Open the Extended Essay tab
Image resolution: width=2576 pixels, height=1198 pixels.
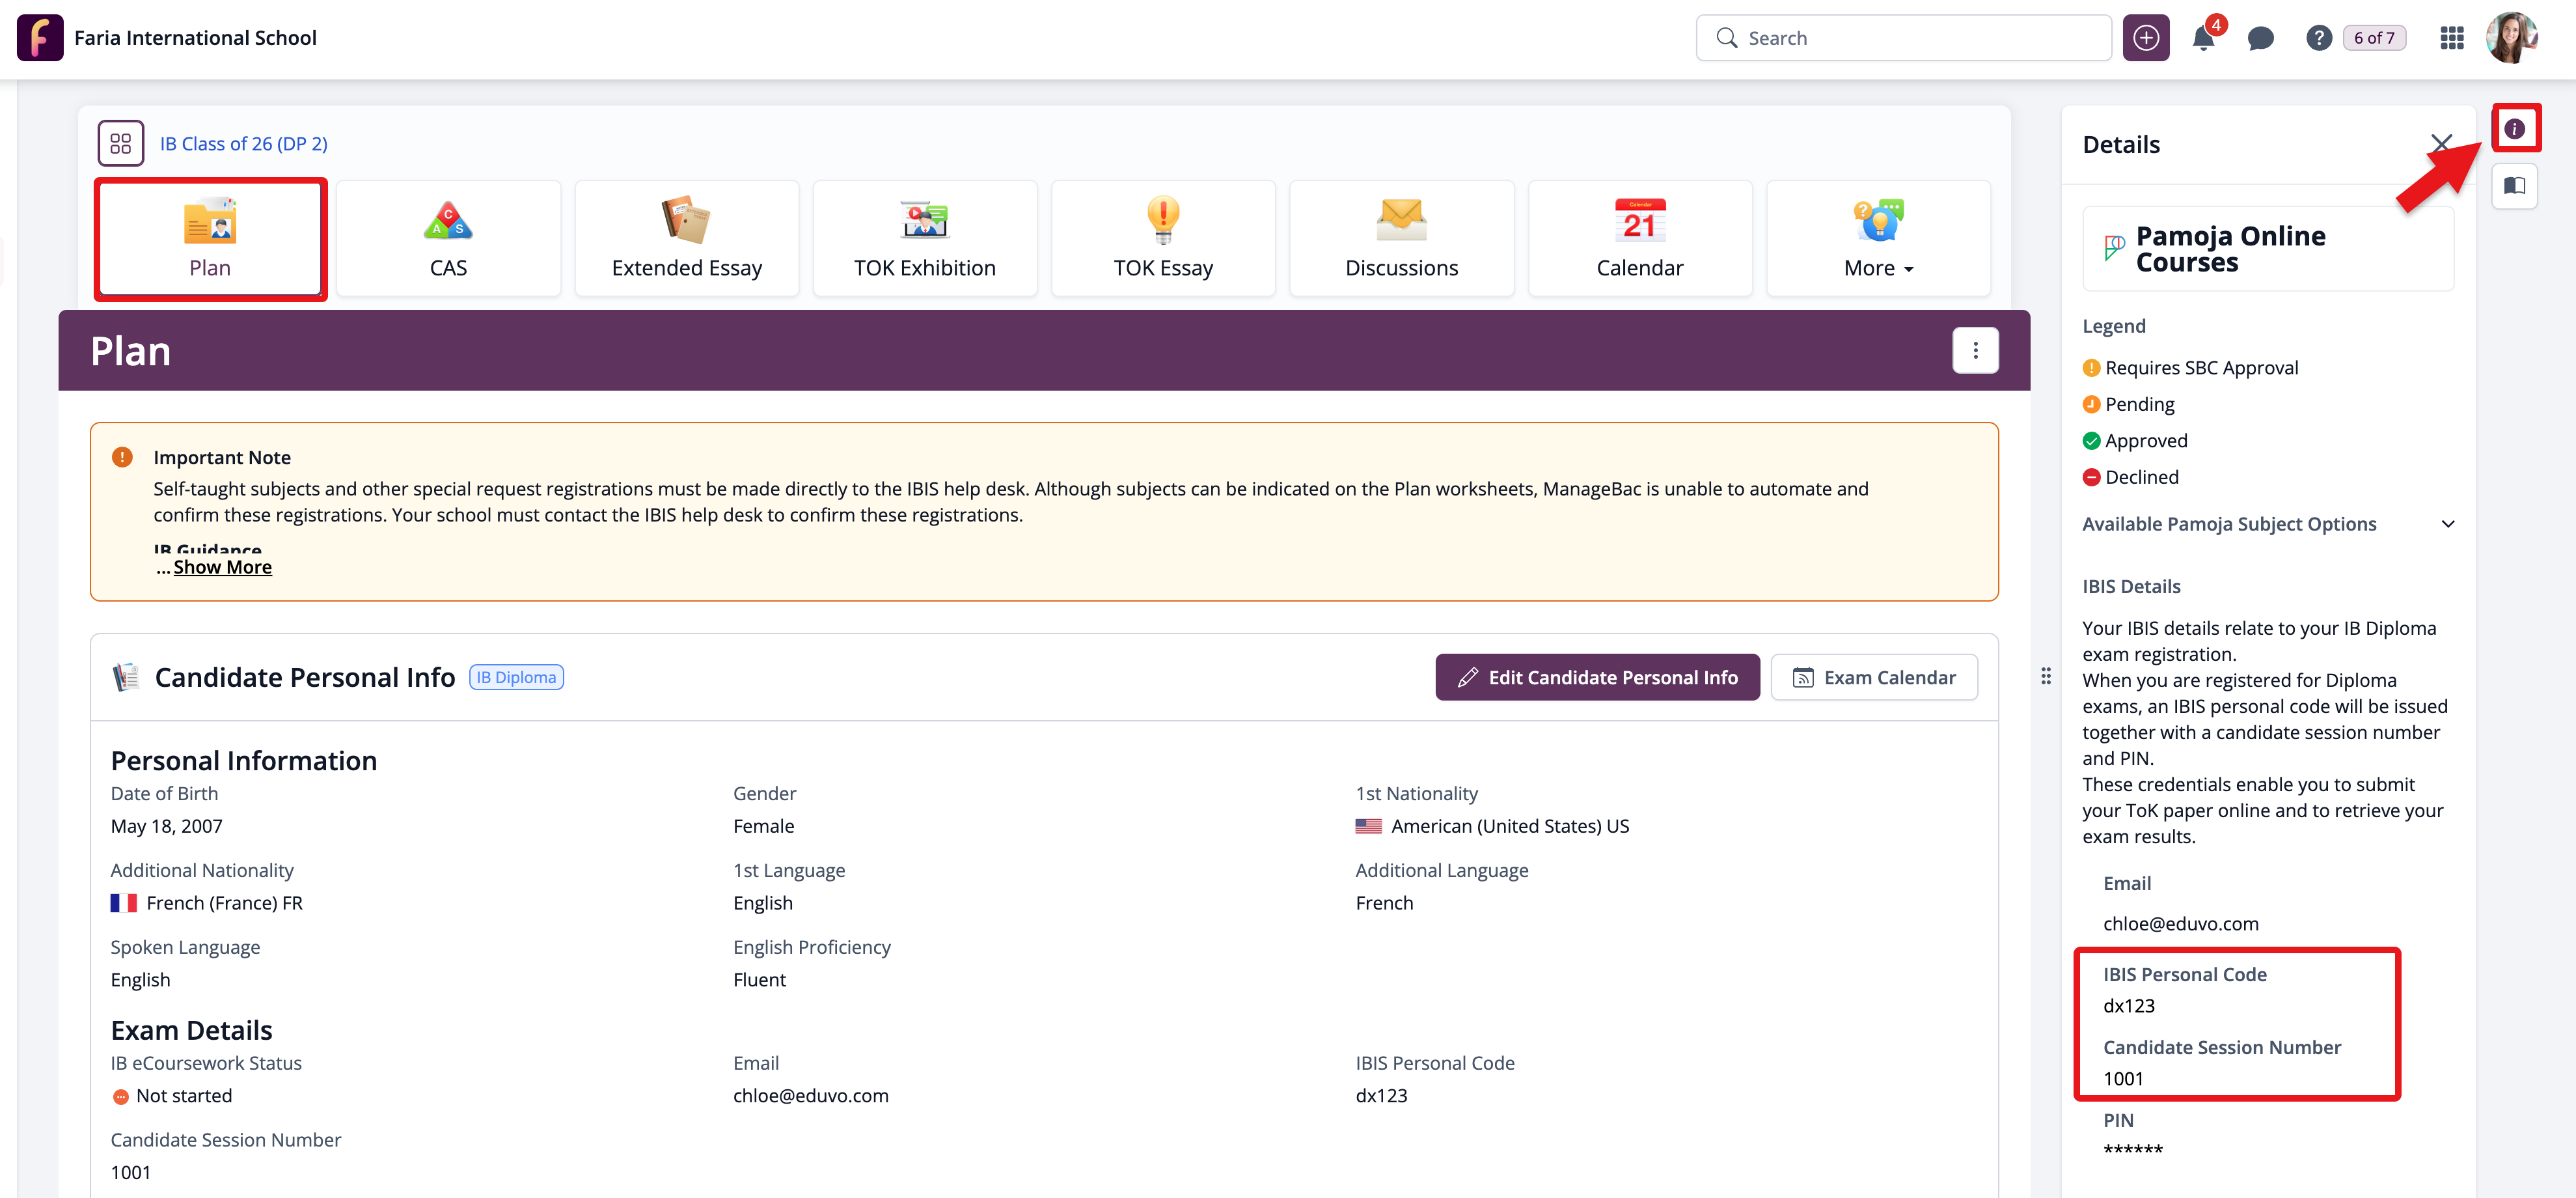pyautogui.click(x=686, y=239)
